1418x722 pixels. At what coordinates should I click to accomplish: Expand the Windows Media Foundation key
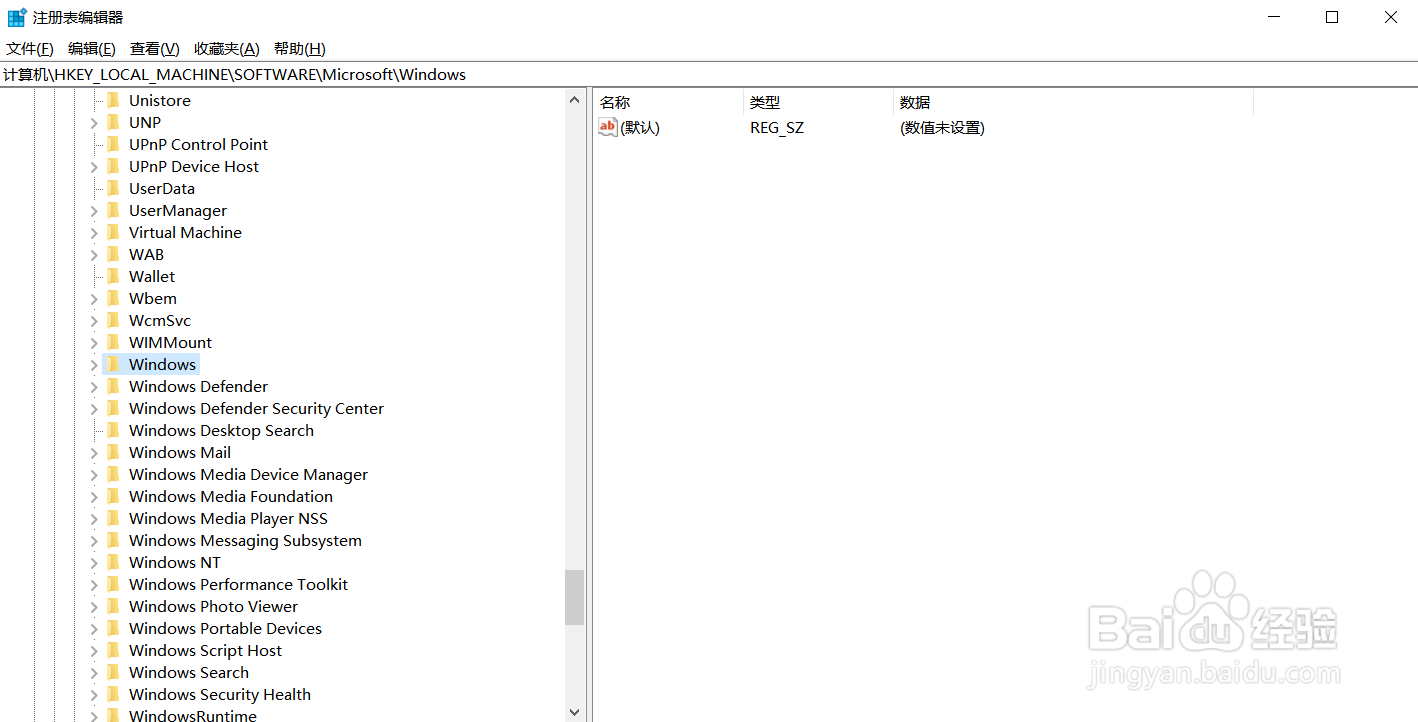coord(94,496)
